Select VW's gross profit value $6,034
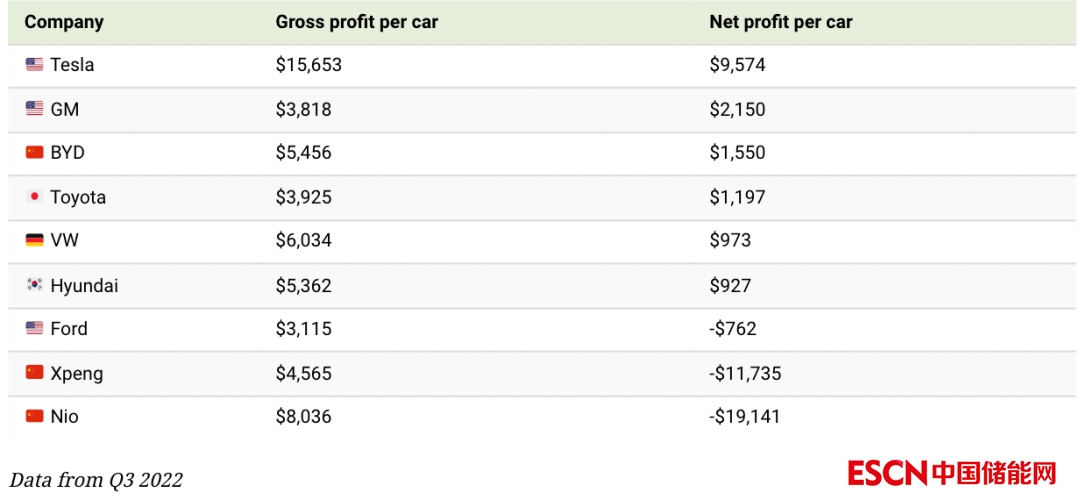The image size is (1080, 500). point(304,240)
